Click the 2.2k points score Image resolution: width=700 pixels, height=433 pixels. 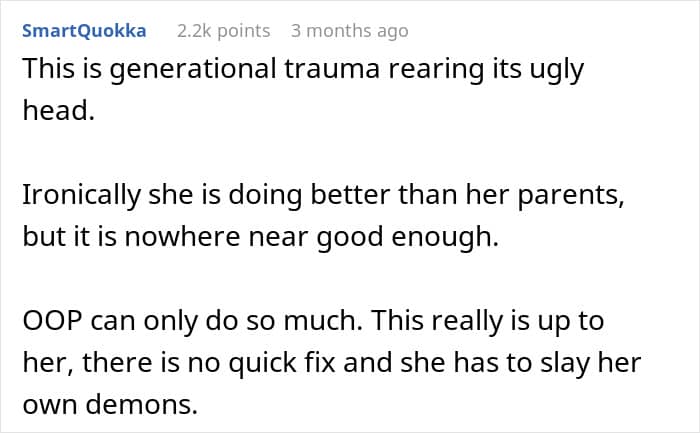223,31
